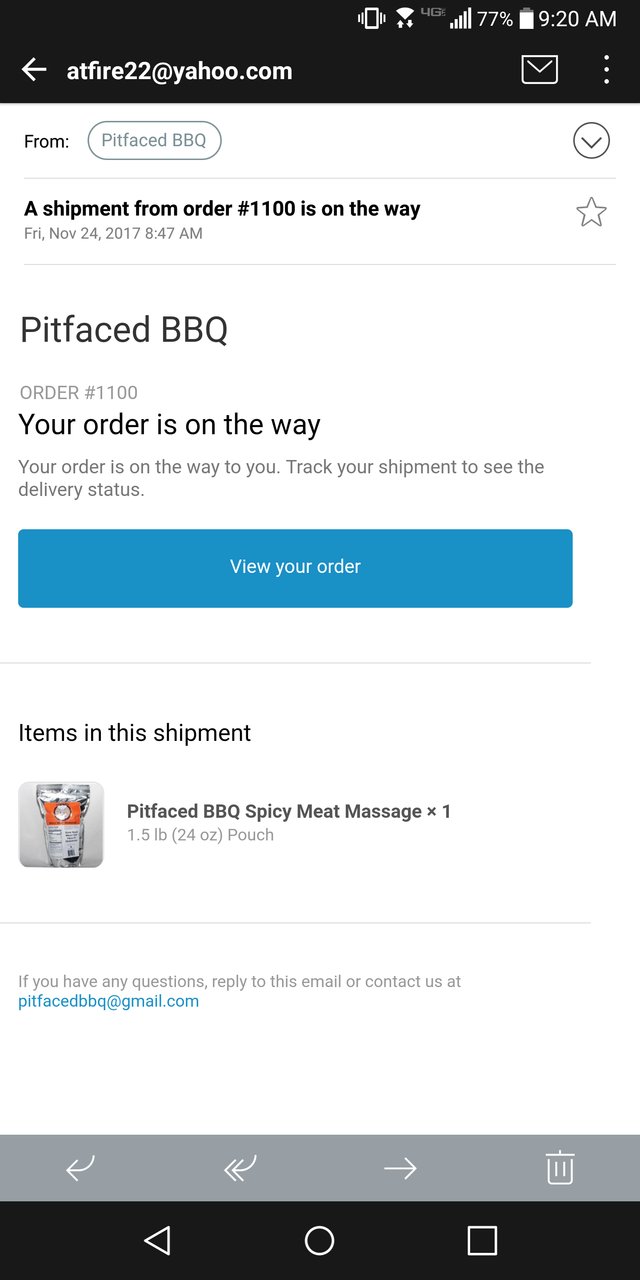Select the atfire22@yahoo.com account title
Viewport: 640px width, 1280px height.
click(x=180, y=71)
